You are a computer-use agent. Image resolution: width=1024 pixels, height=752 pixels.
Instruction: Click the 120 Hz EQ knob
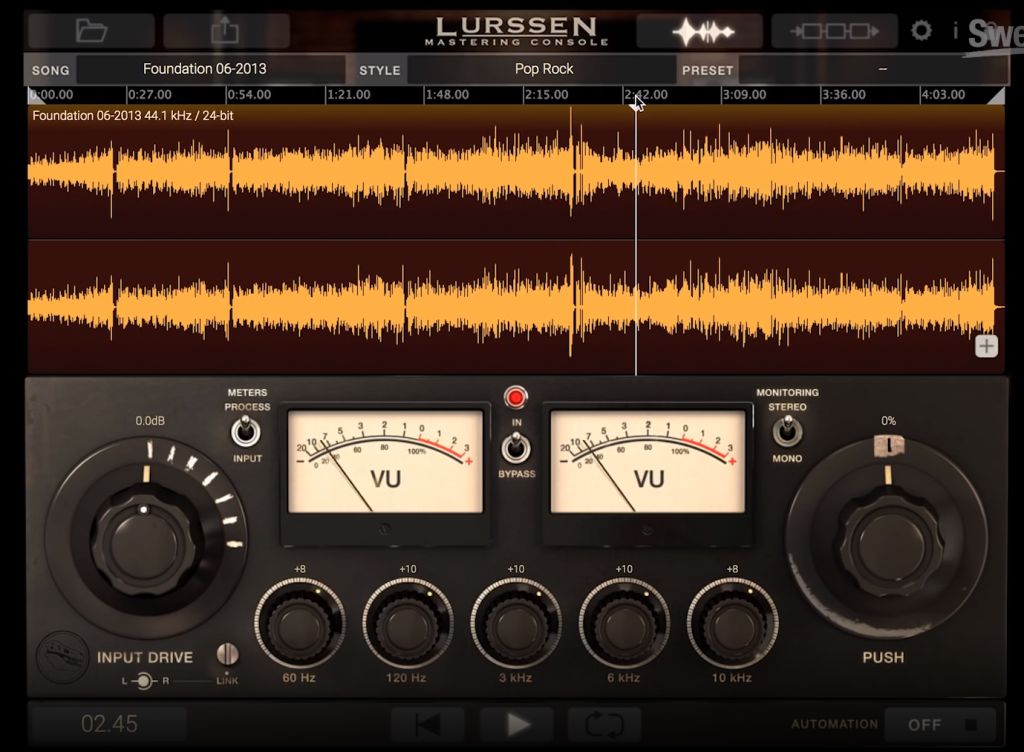[407, 623]
